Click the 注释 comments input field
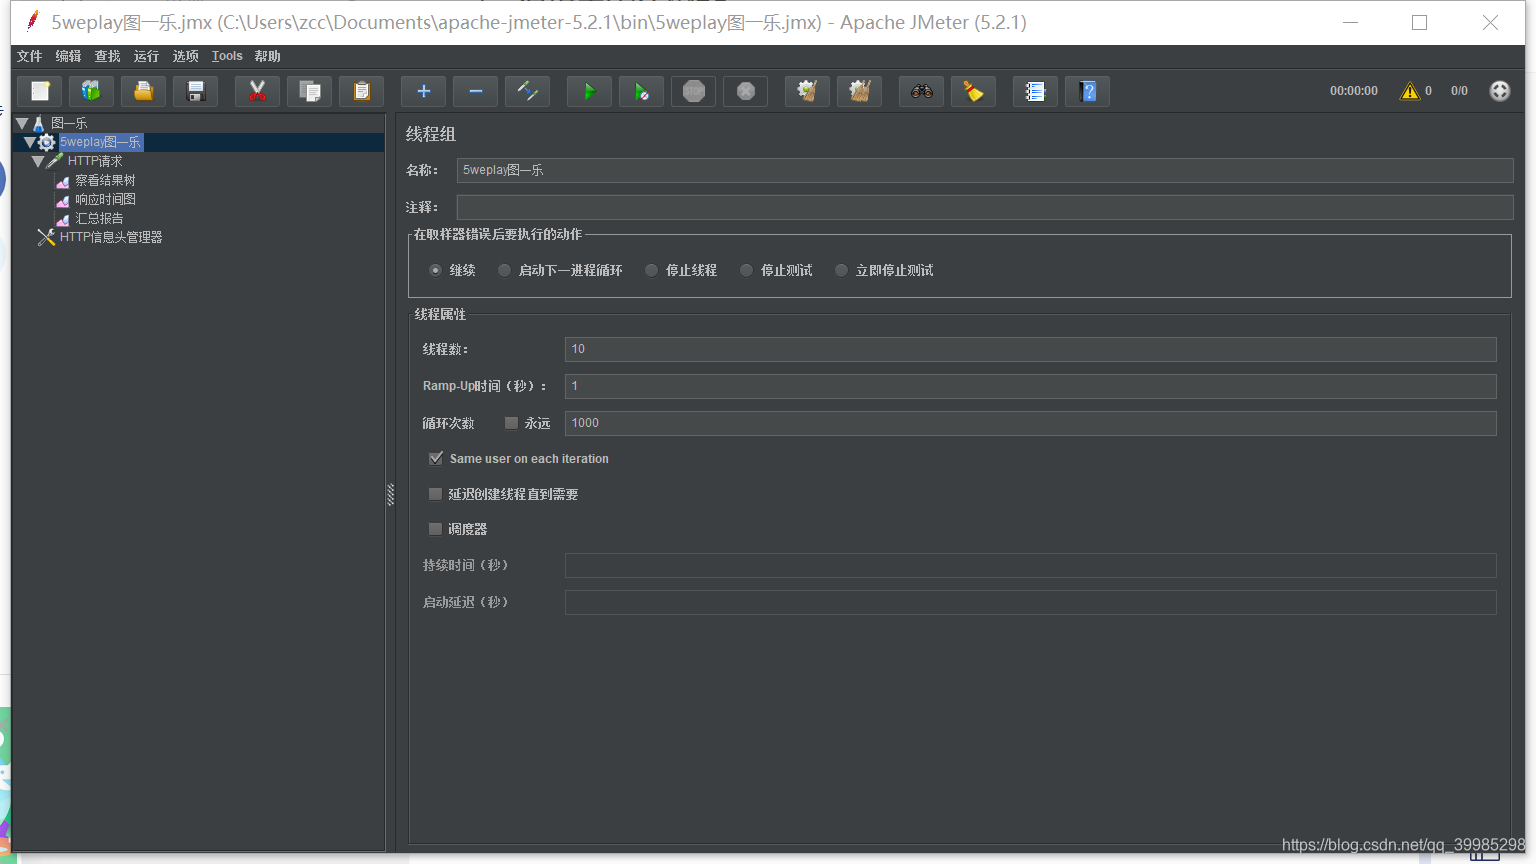 pos(985,207)
